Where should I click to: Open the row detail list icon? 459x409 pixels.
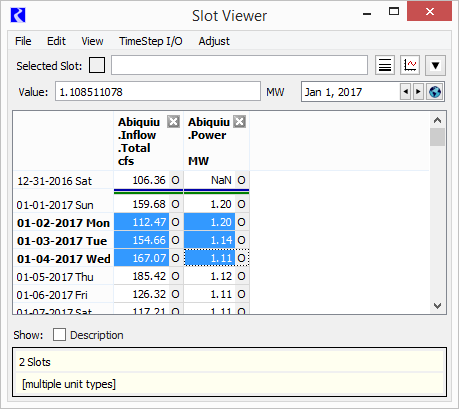tap(385, 65)
